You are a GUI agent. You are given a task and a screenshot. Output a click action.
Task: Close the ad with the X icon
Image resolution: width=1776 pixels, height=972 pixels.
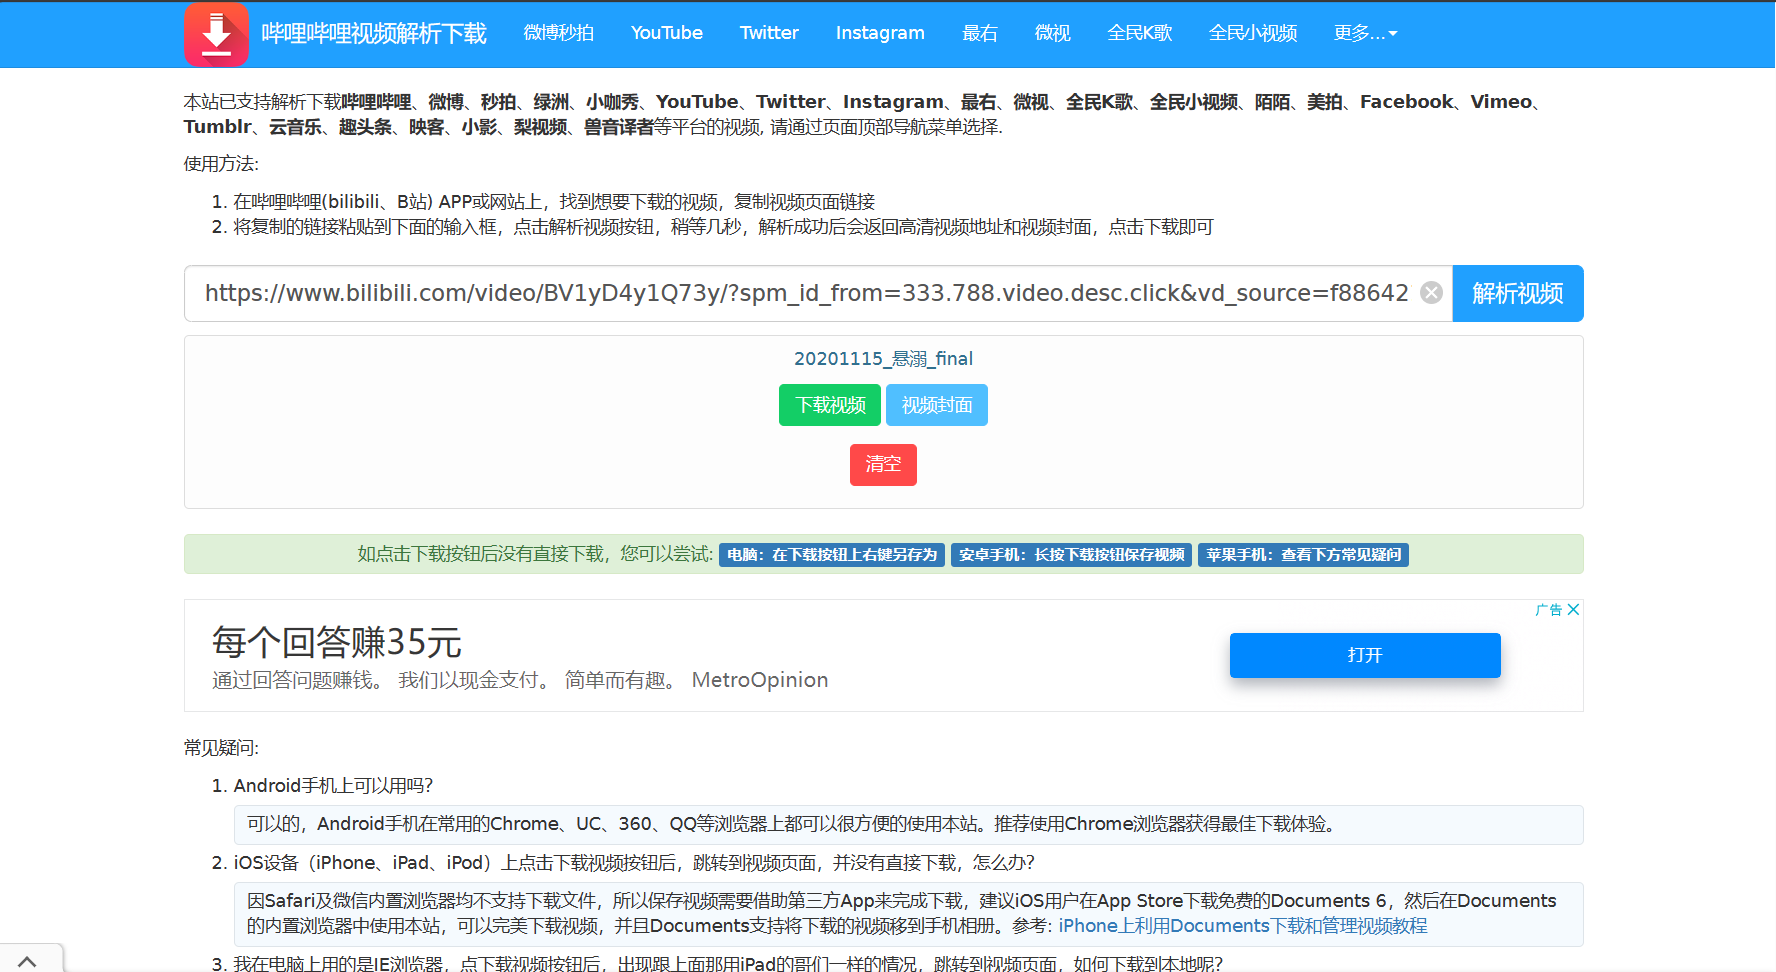click(1573, 610)
